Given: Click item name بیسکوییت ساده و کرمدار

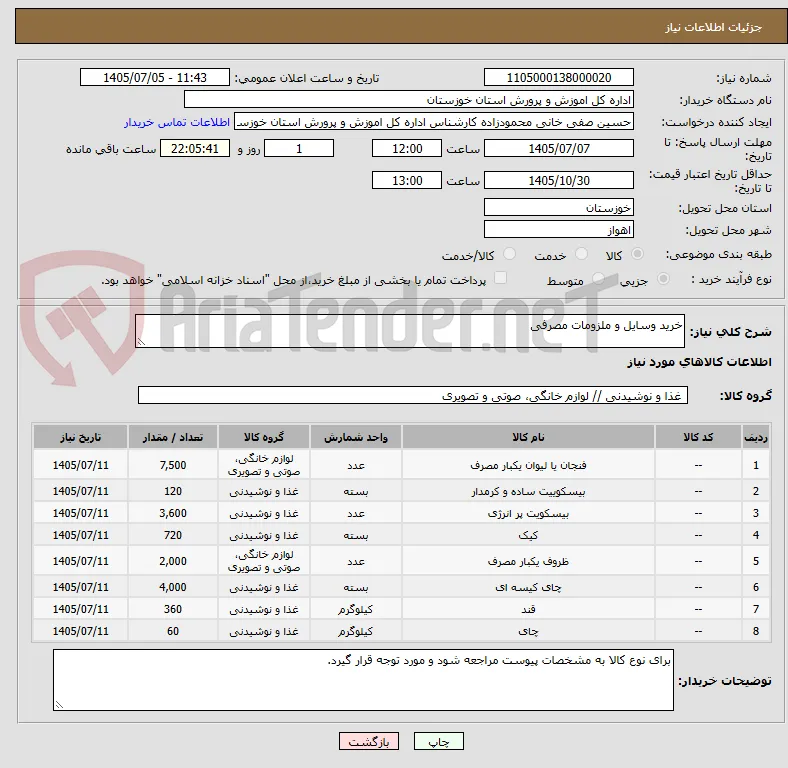Looking at the screenshot, I should (528, 491).
